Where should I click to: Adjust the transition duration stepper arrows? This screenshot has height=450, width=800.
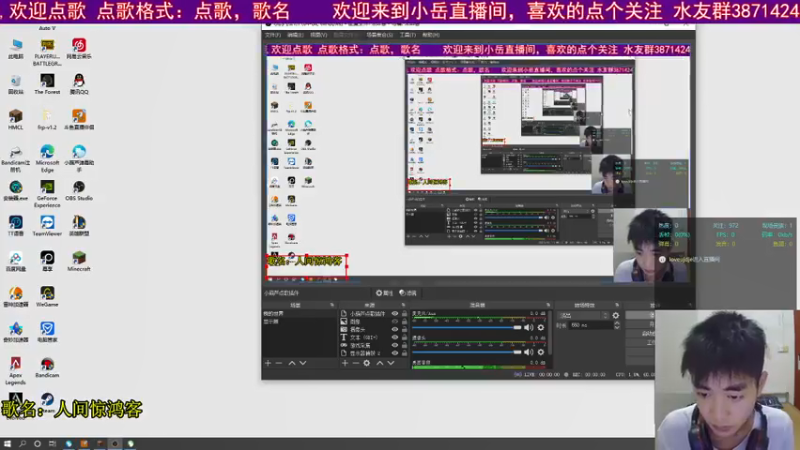point(616,325)
